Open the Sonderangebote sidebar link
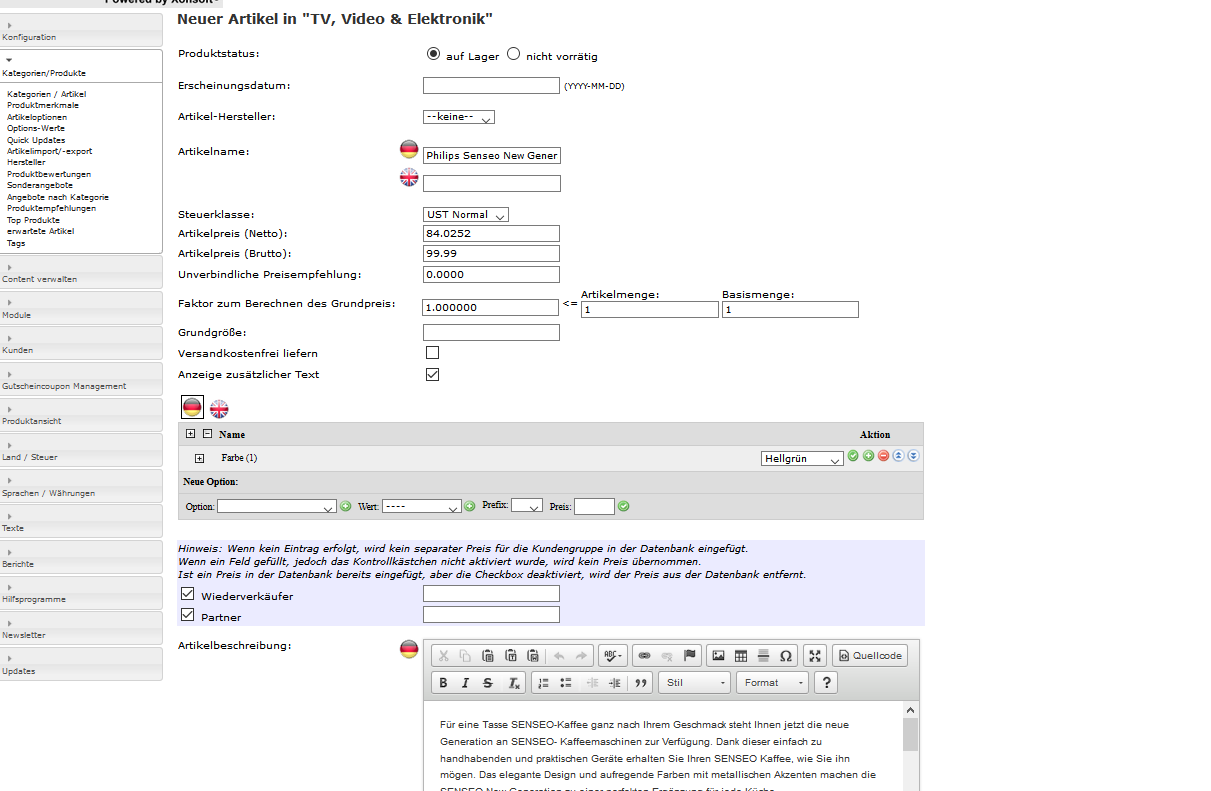This screenshot has height=791, width=1211. tap(40, 185)
